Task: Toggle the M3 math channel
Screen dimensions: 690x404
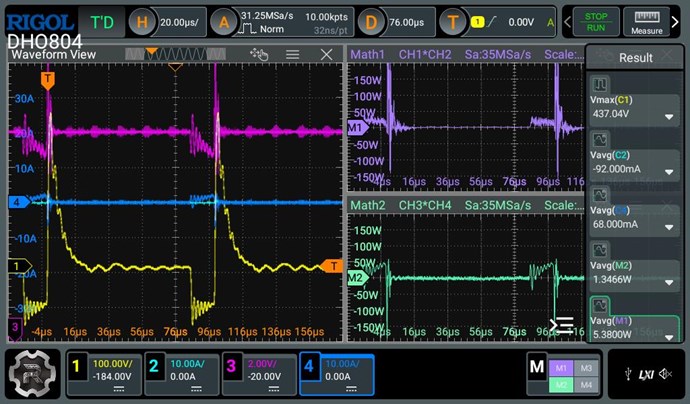Action: coord(586,368)
